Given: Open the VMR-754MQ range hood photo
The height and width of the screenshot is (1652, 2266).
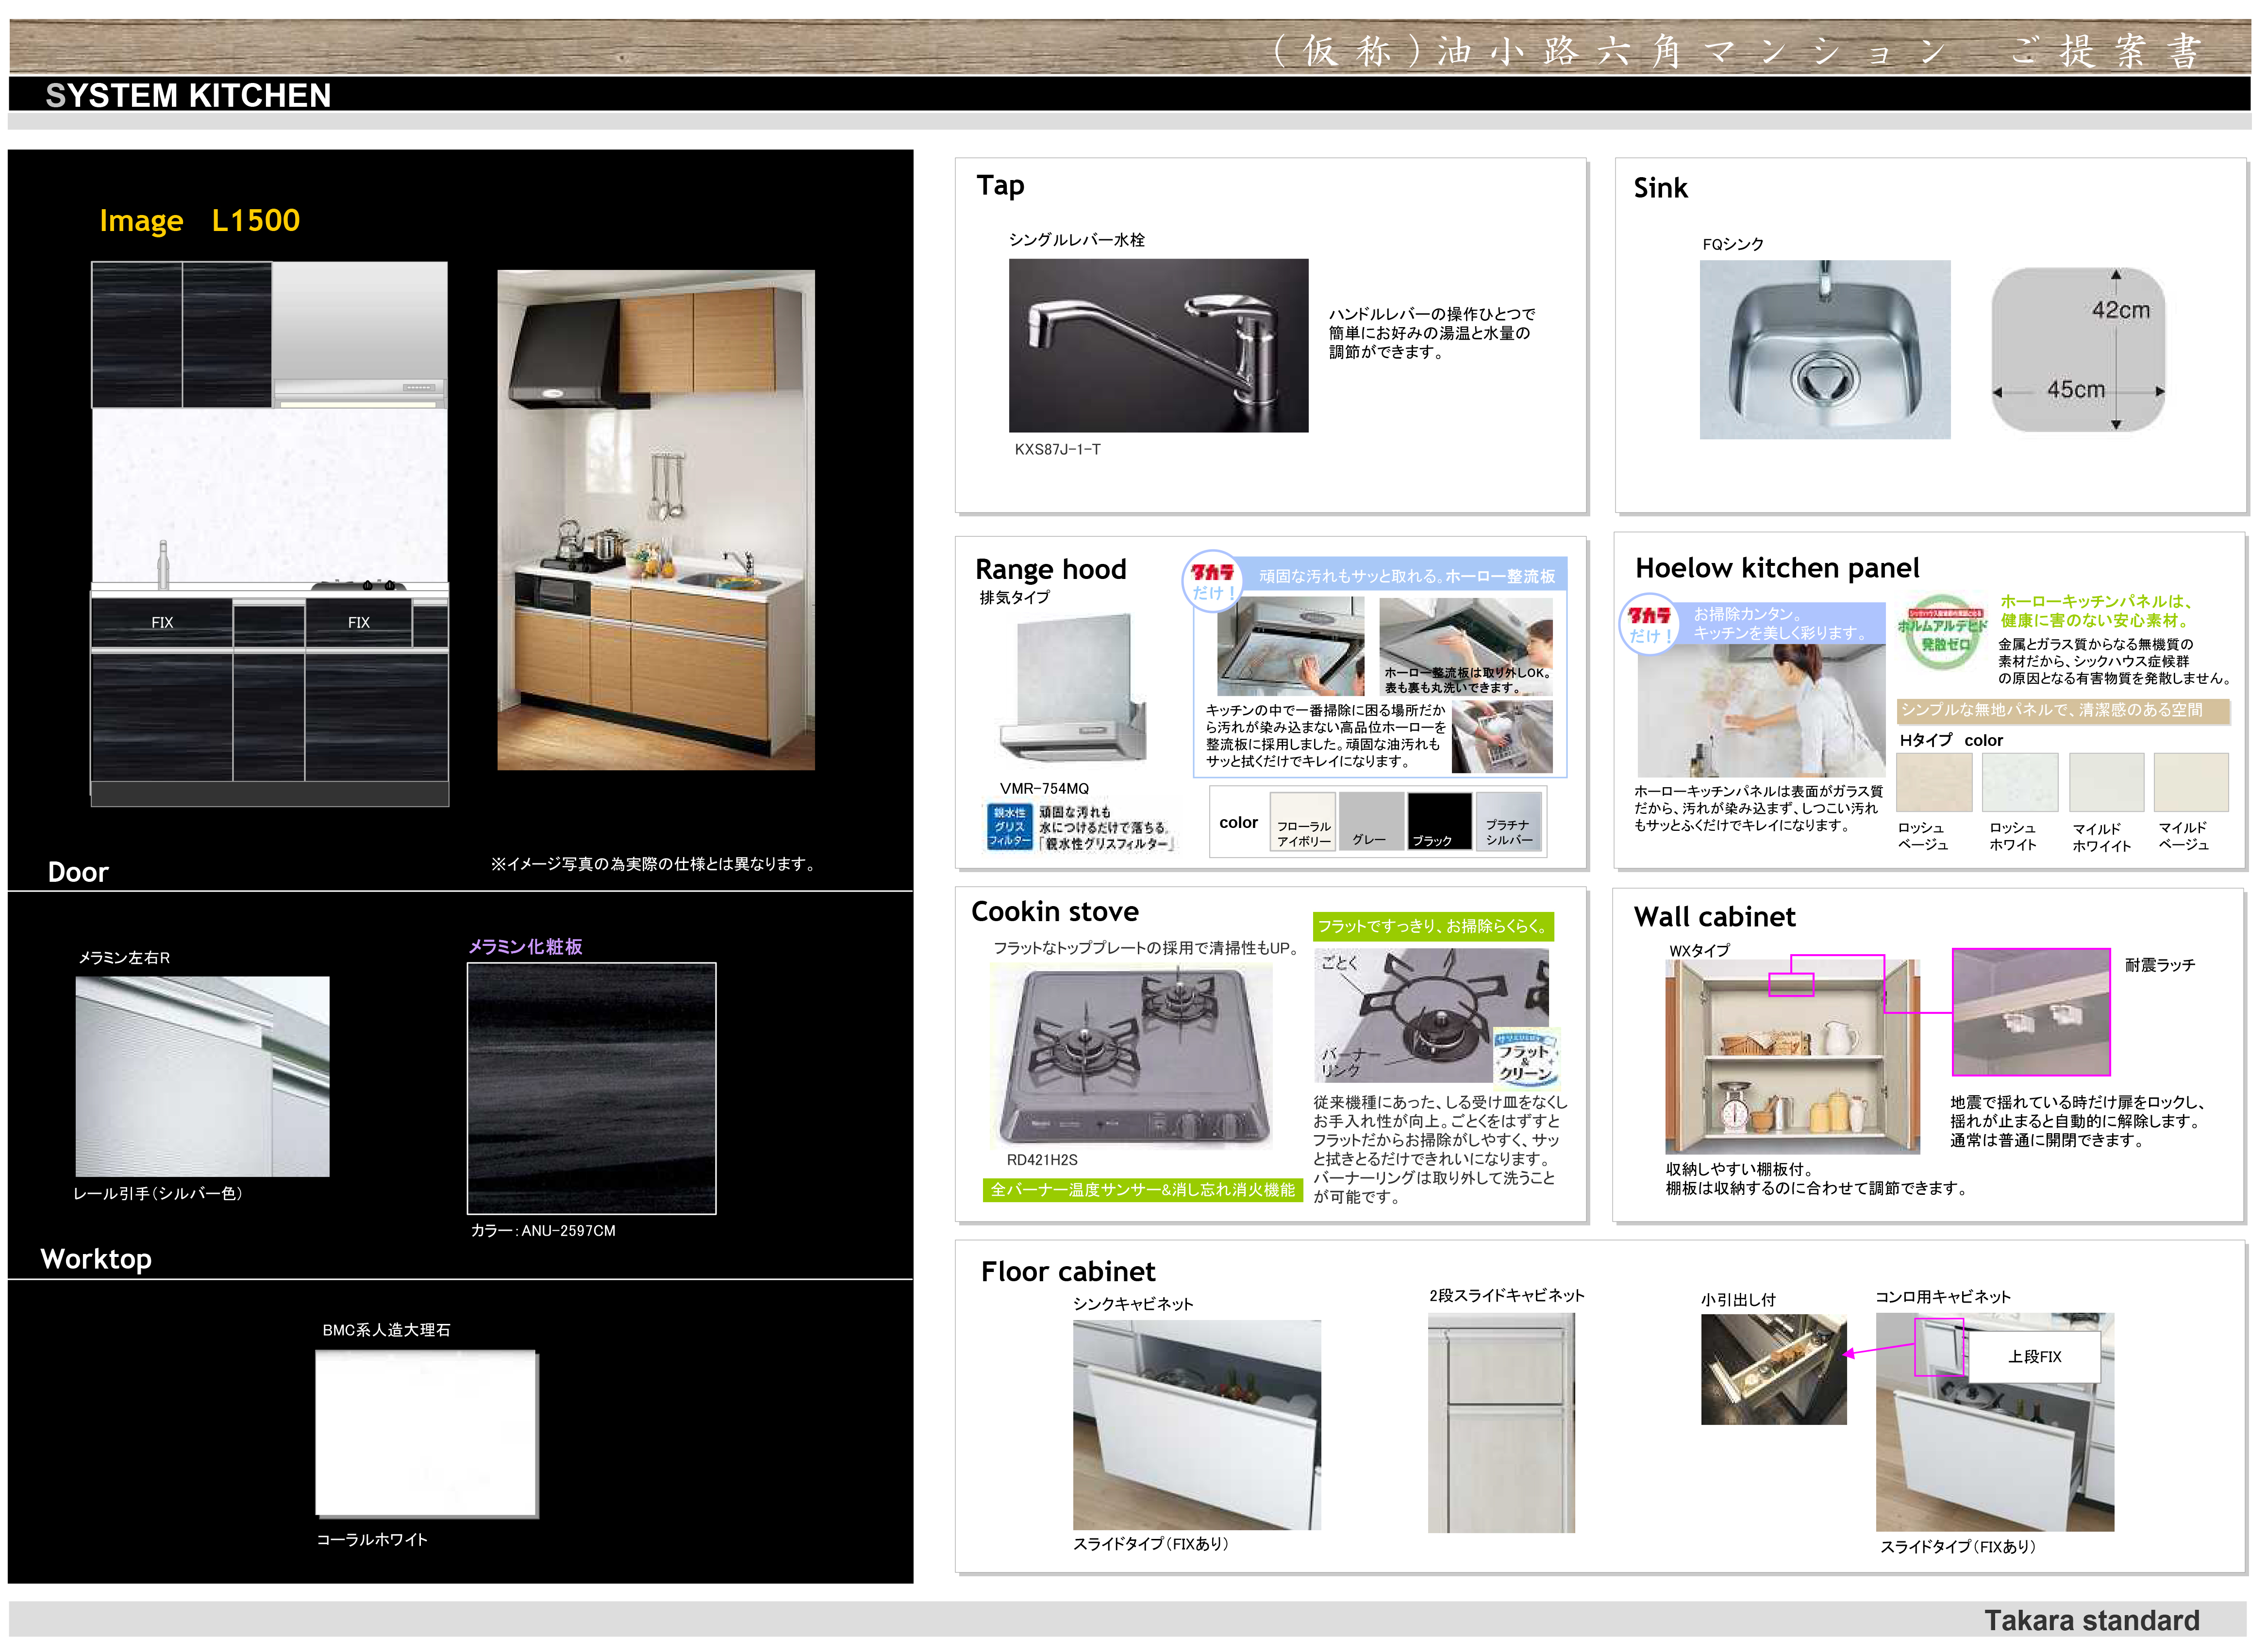Looking at the screenshot, I should click(1072, 689).
